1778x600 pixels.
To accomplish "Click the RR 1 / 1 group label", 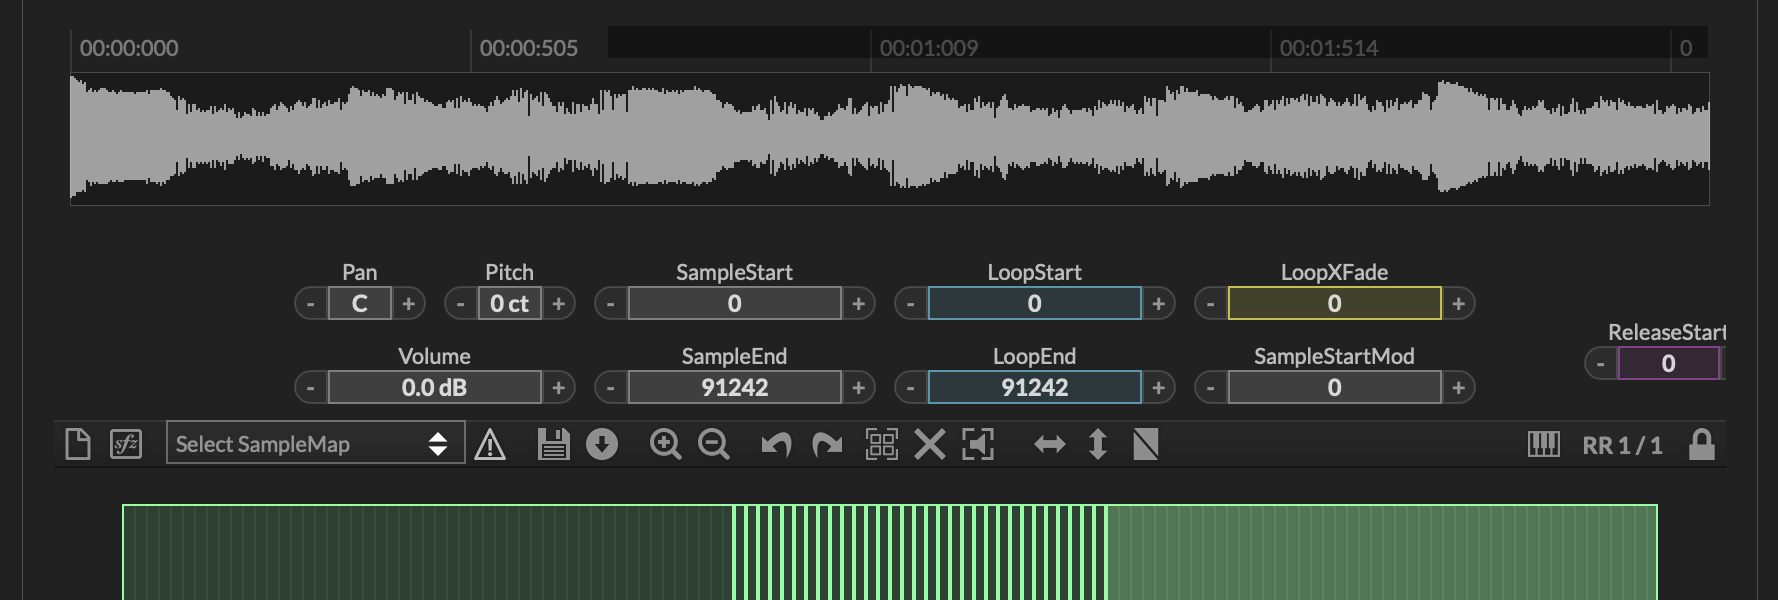I will tap(1622, 445).
